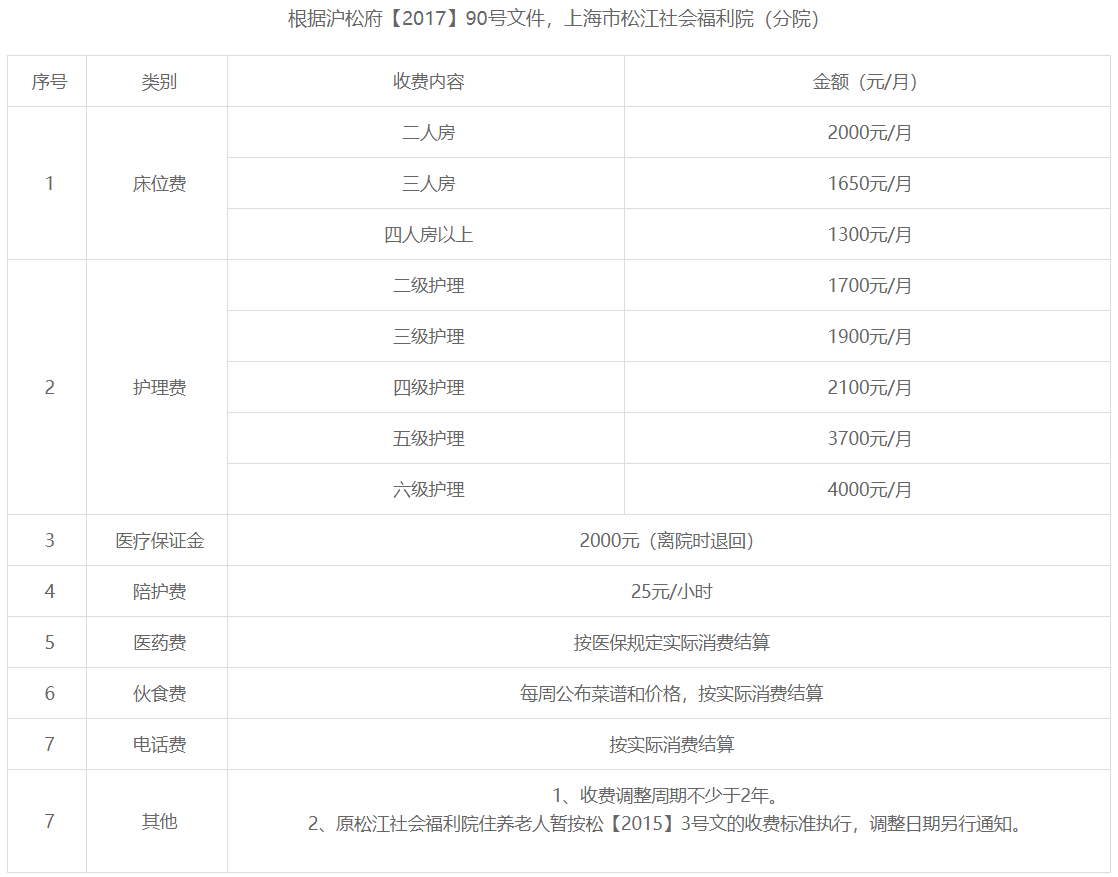Click the title text 根据沪松府【2017】90号文件
Image resolution: width=1118 pixels, height=877 pixels.
click(x=416, y=19)
